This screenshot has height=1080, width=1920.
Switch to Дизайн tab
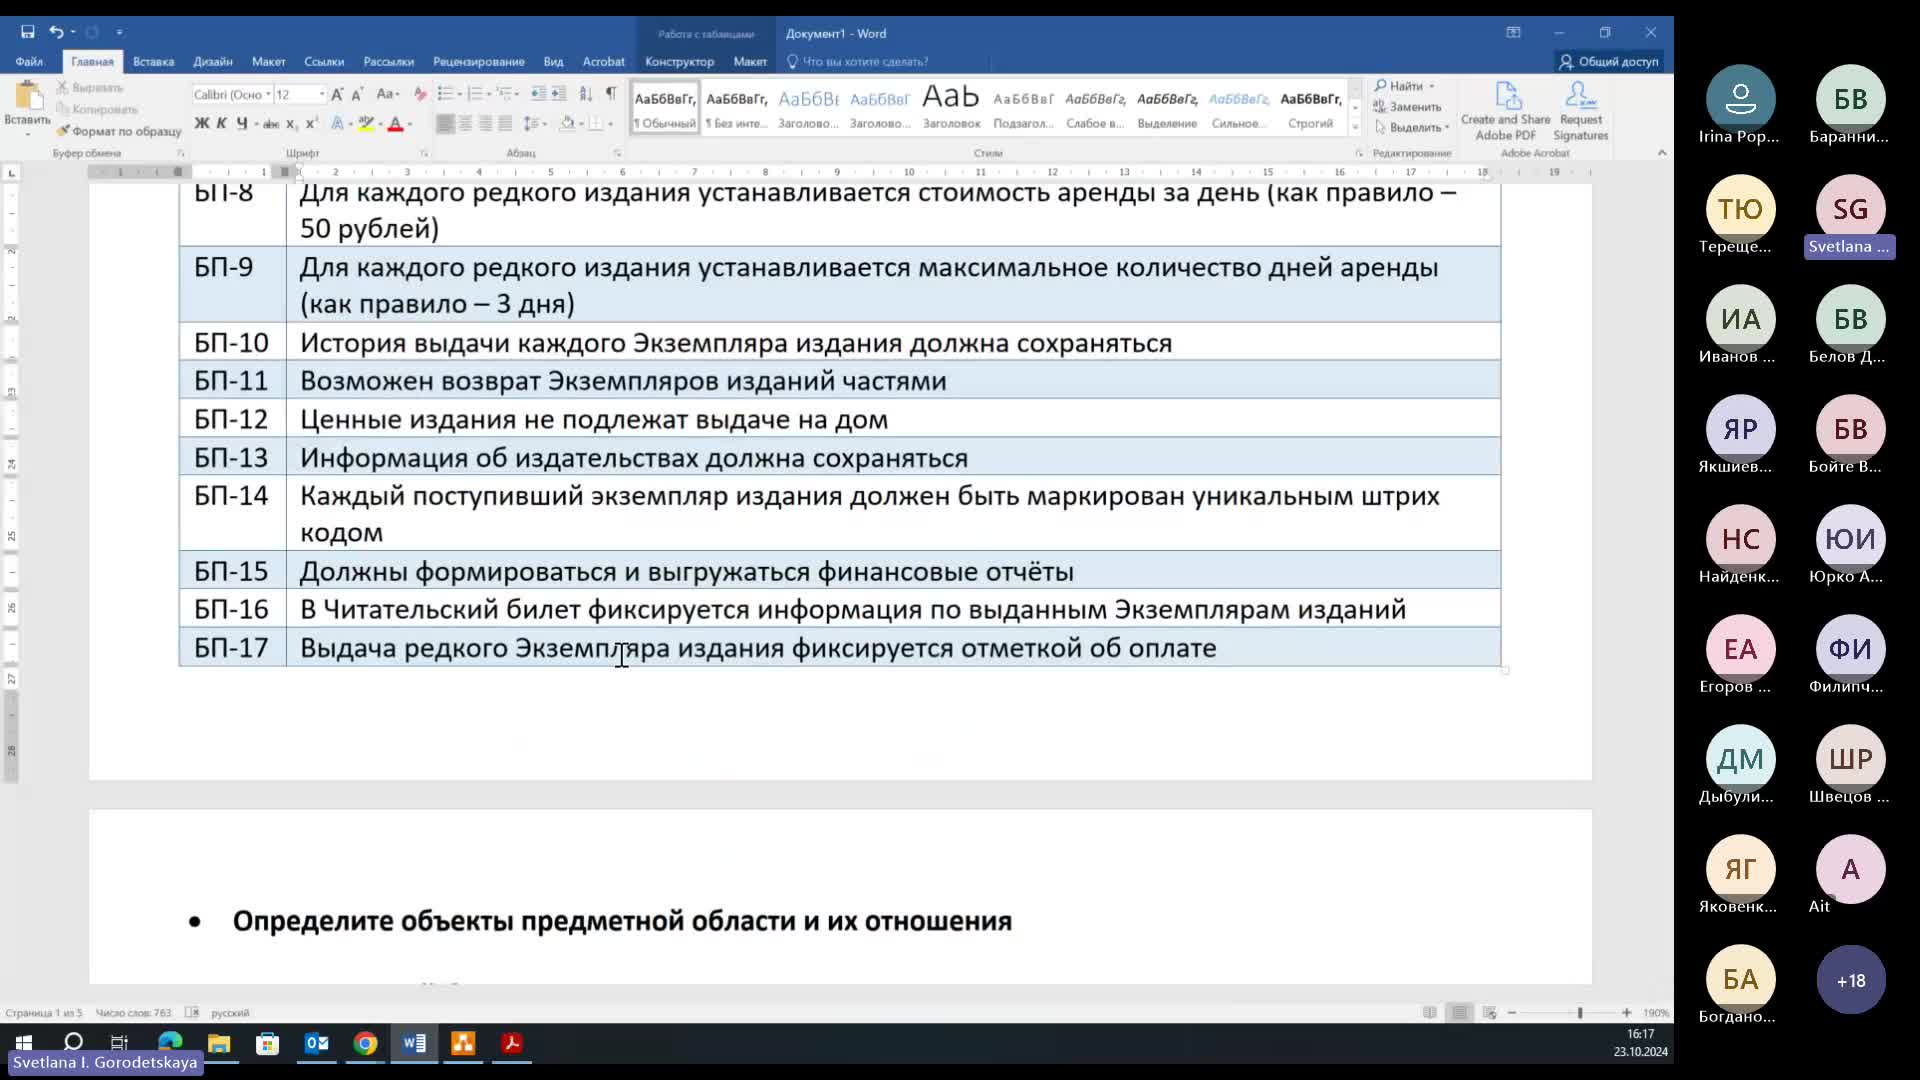coord(213,61)
